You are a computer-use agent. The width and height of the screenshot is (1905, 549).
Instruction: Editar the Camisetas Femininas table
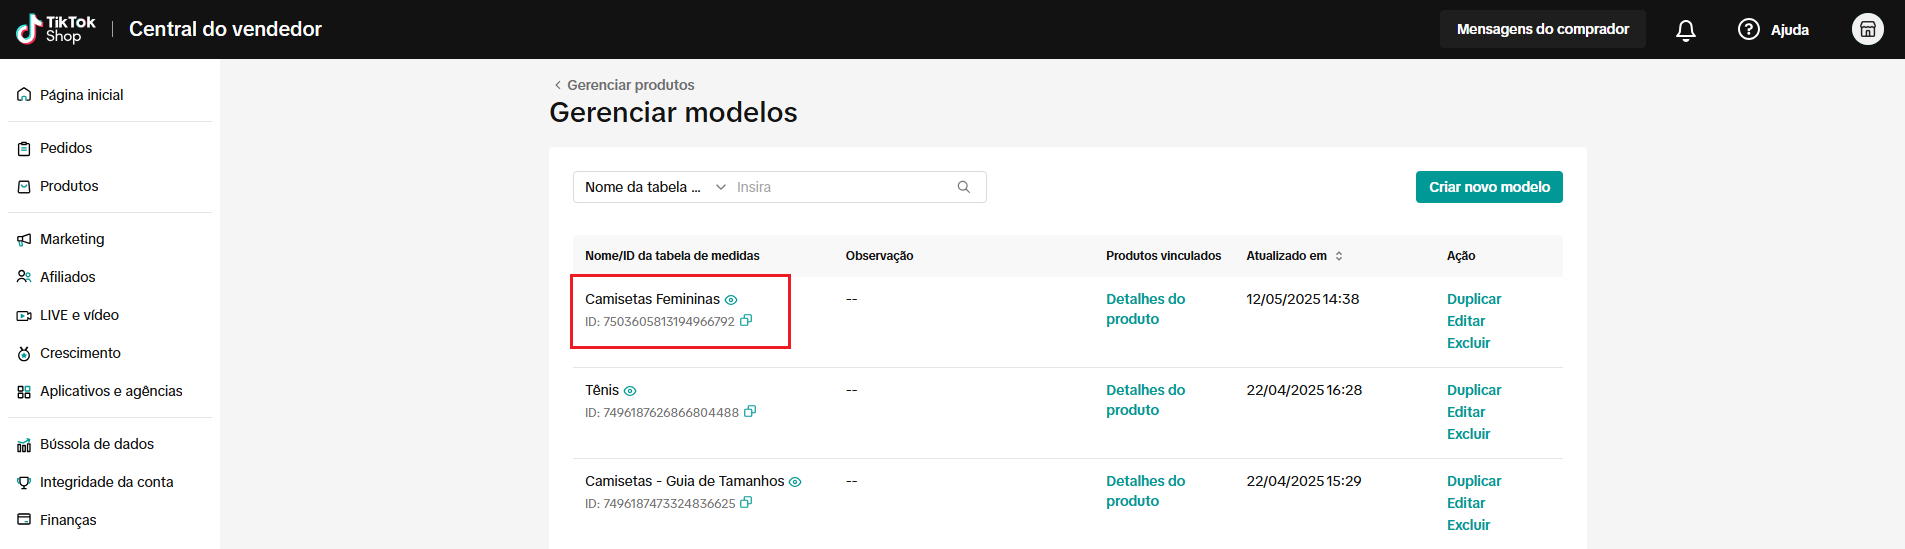[1466, 321]
